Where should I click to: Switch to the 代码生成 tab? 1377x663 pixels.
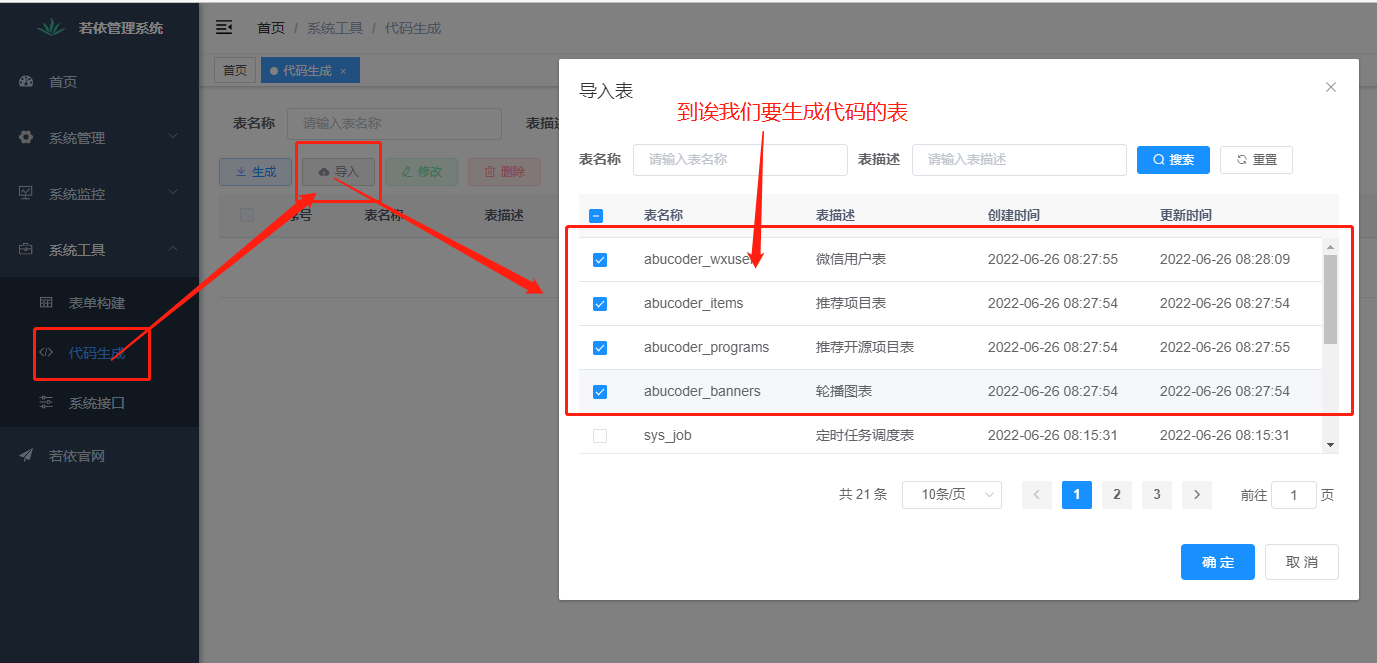tap(309, 71)
